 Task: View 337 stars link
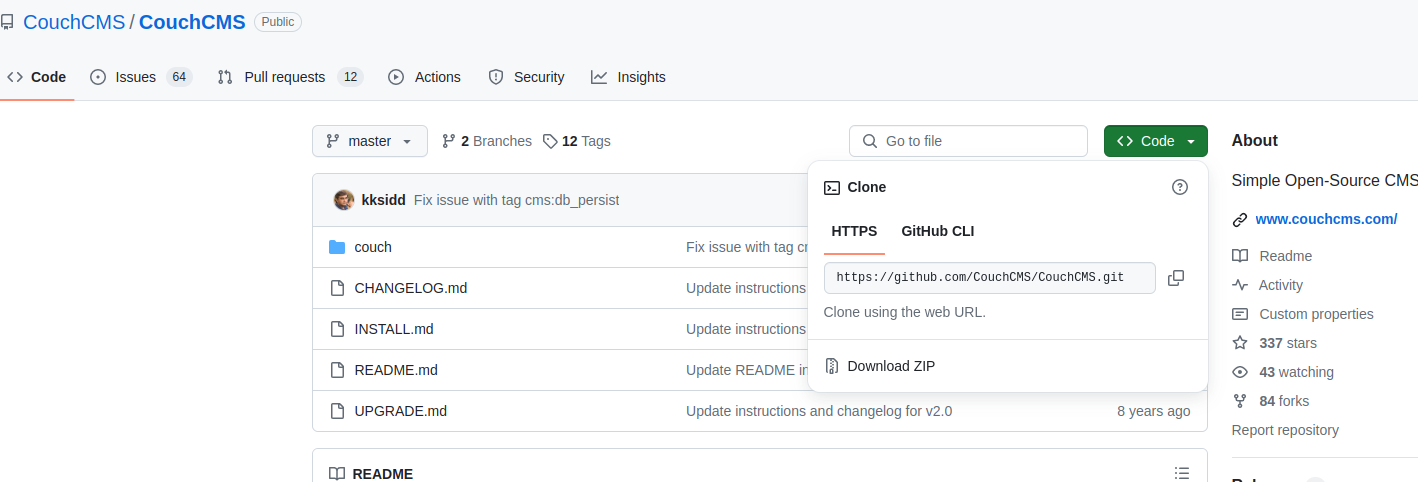(x=1288, y=343)
